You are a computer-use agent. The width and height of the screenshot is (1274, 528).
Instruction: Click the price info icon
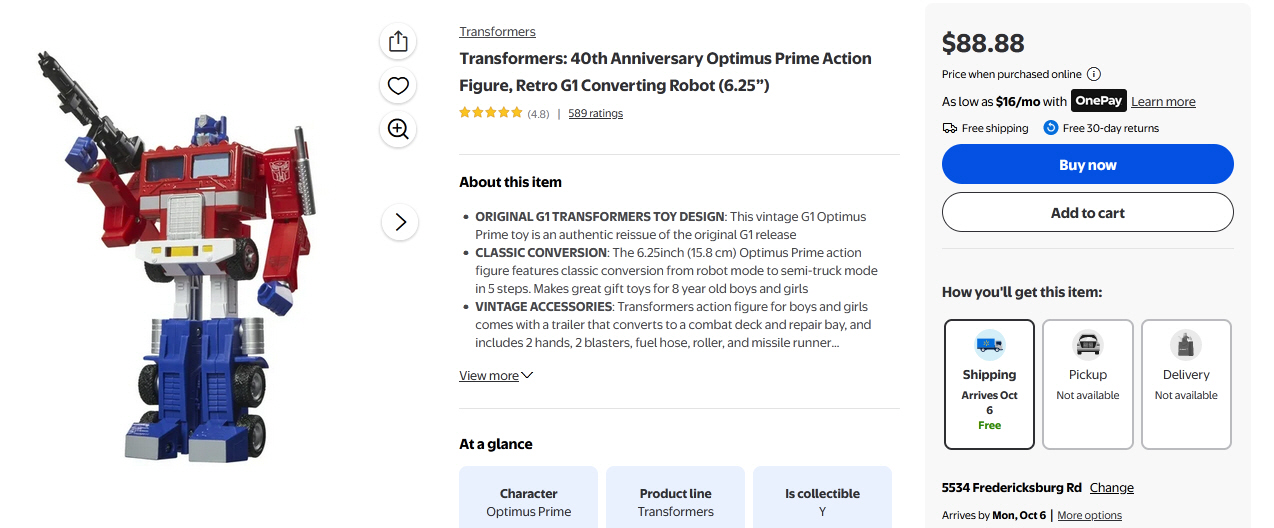point(1094,74)
